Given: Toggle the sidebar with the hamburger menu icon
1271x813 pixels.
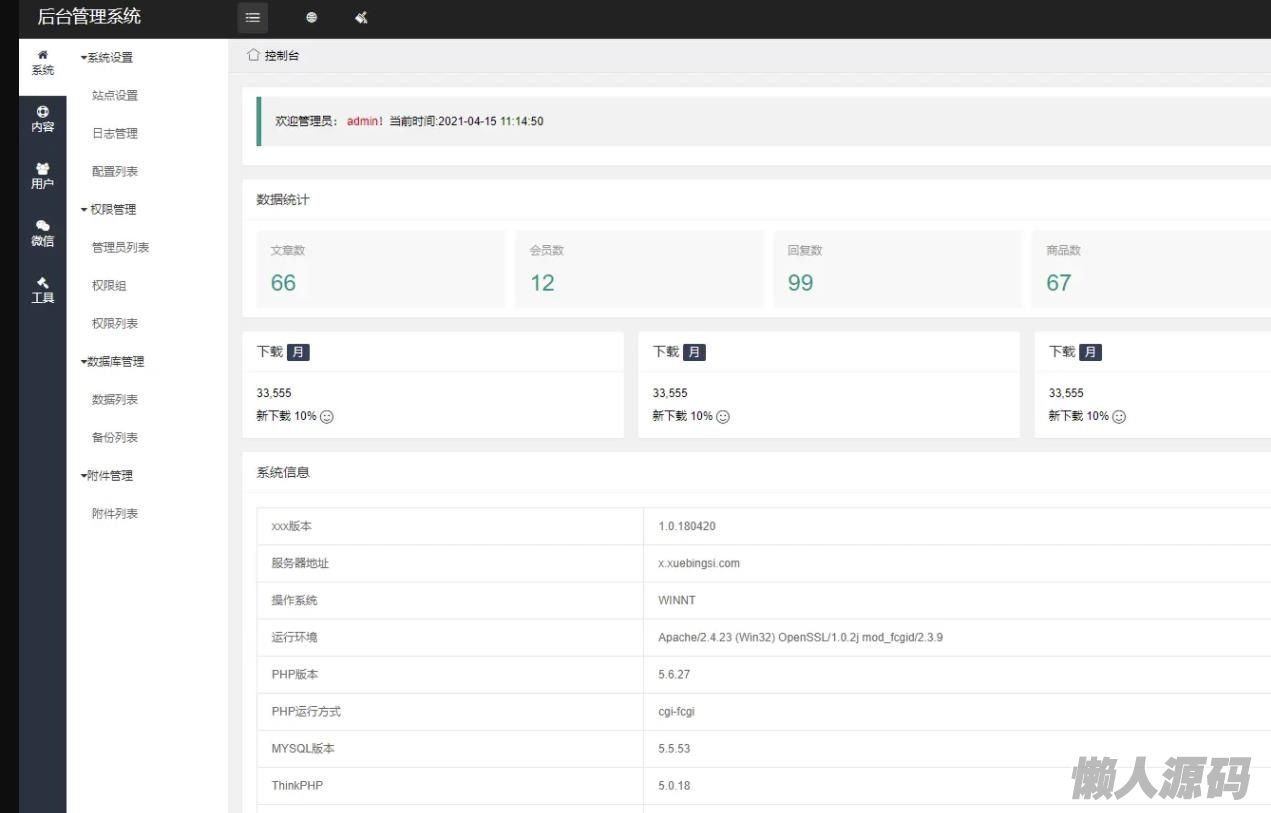Looking at the screenshot, I should click(x=253, y=17).
